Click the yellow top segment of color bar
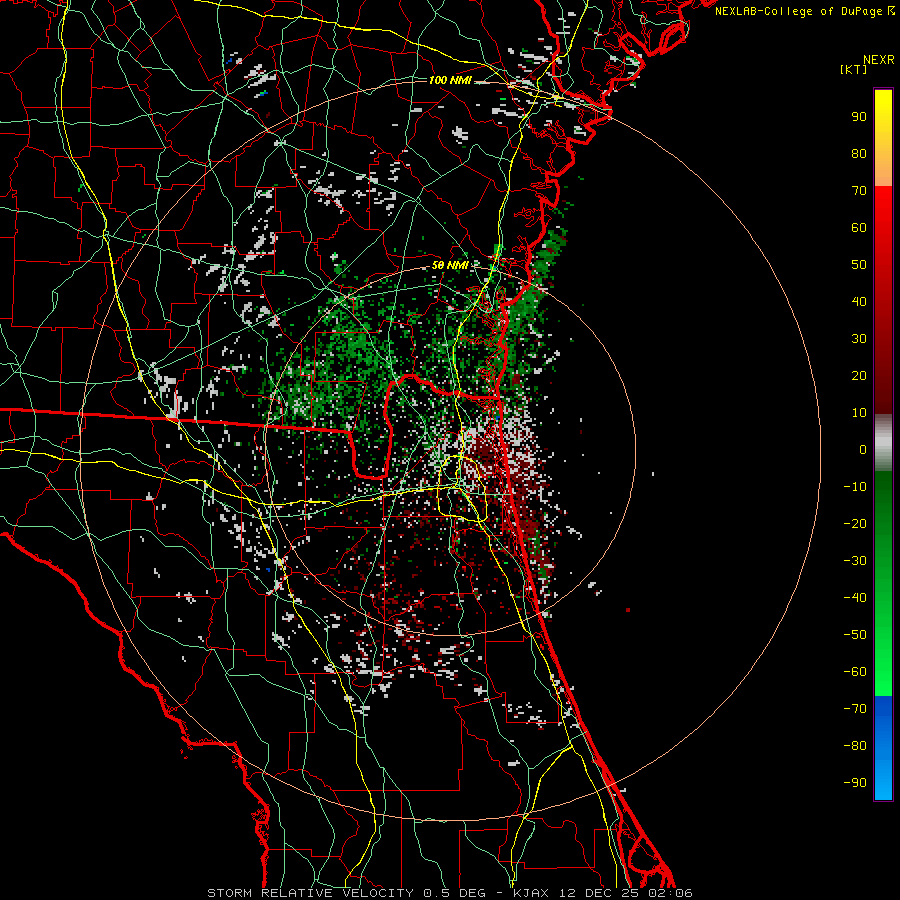 [x=883, y=138]
